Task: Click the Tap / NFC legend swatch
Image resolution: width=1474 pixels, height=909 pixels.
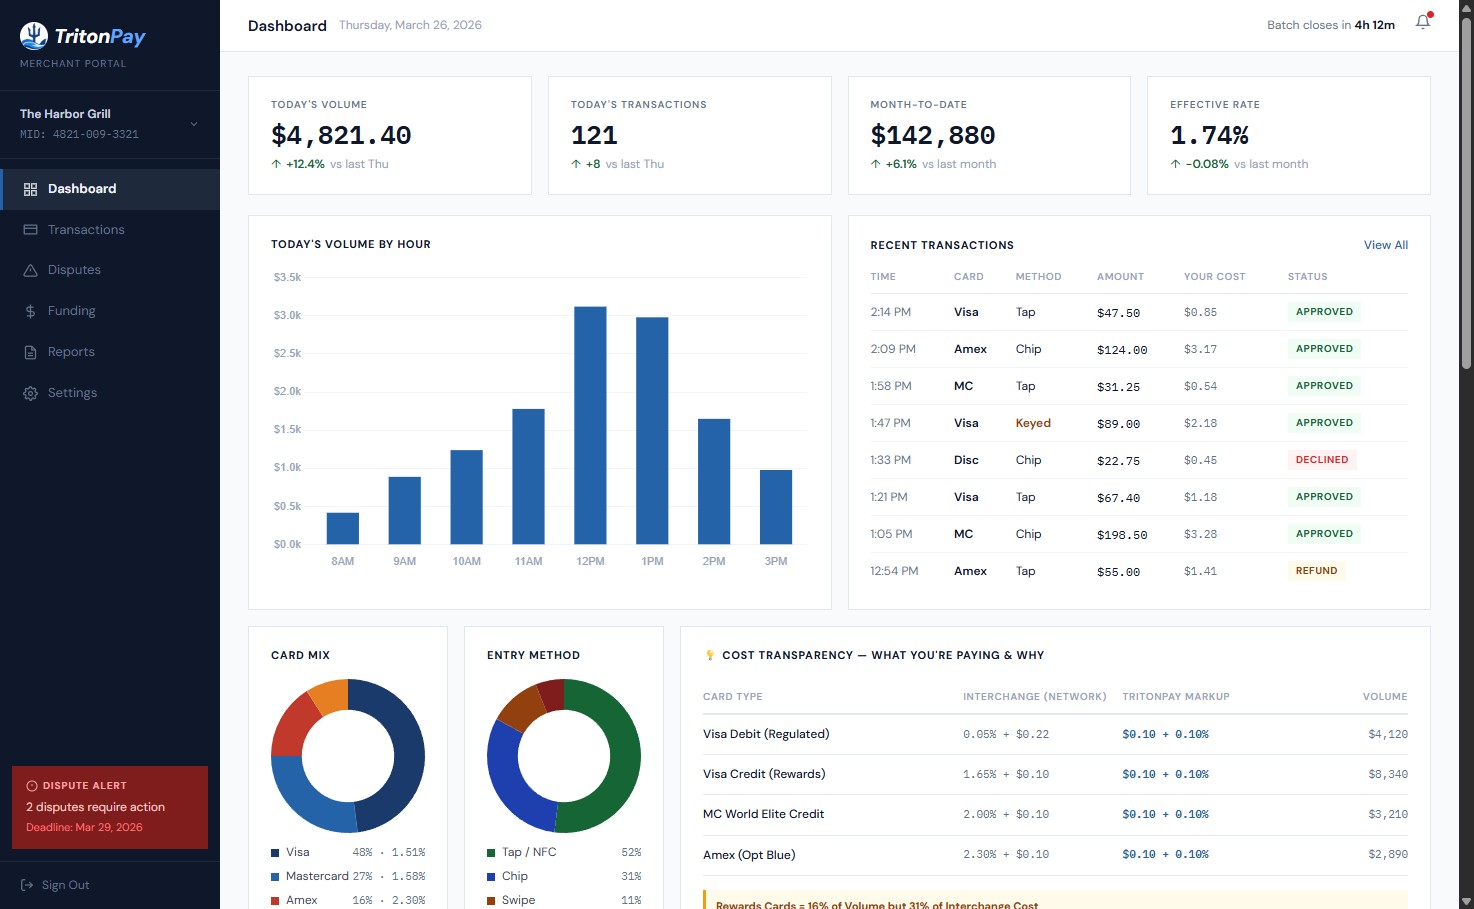Action: pyautogui.click(x=493, y=851)
